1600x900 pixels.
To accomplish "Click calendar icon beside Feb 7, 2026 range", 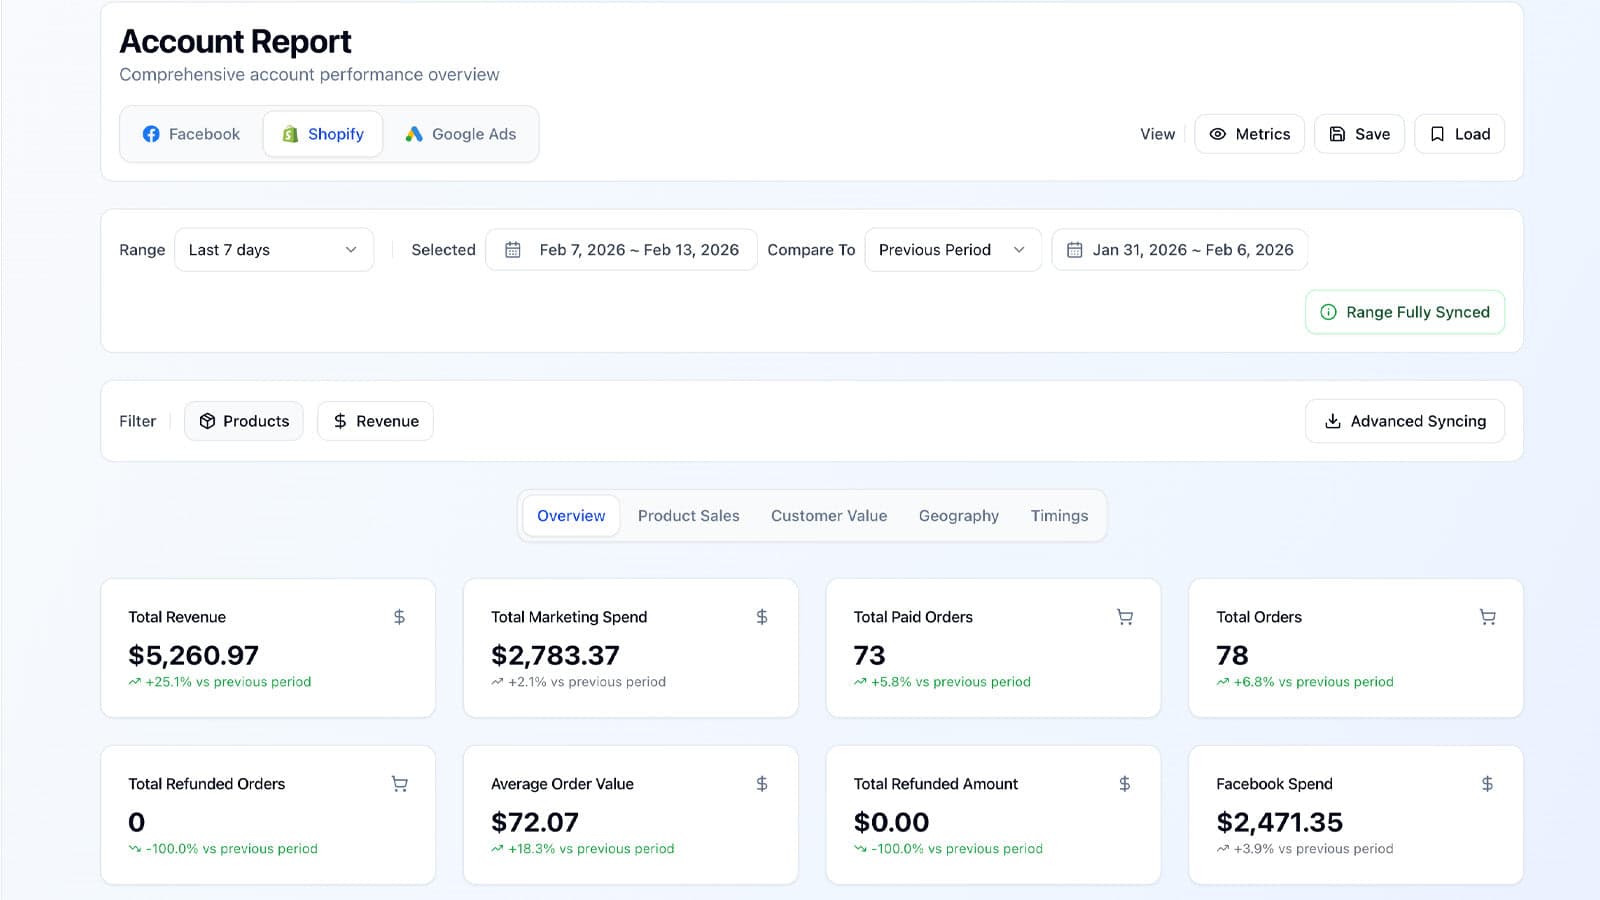I will [513, 250].
